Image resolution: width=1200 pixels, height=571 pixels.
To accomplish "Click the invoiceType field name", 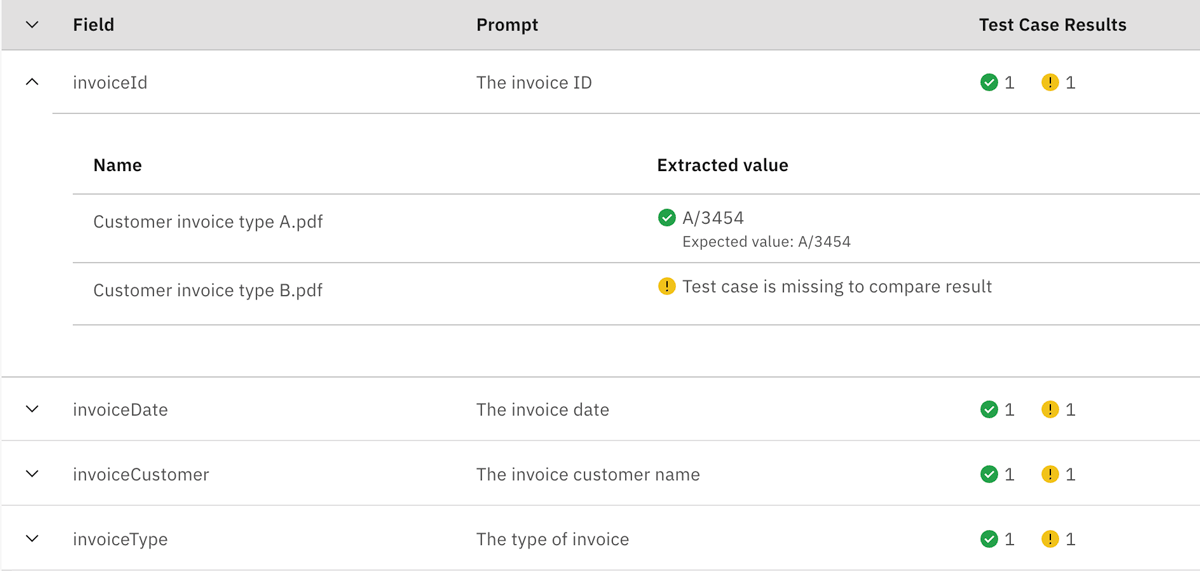I will [x=120, y=539].
